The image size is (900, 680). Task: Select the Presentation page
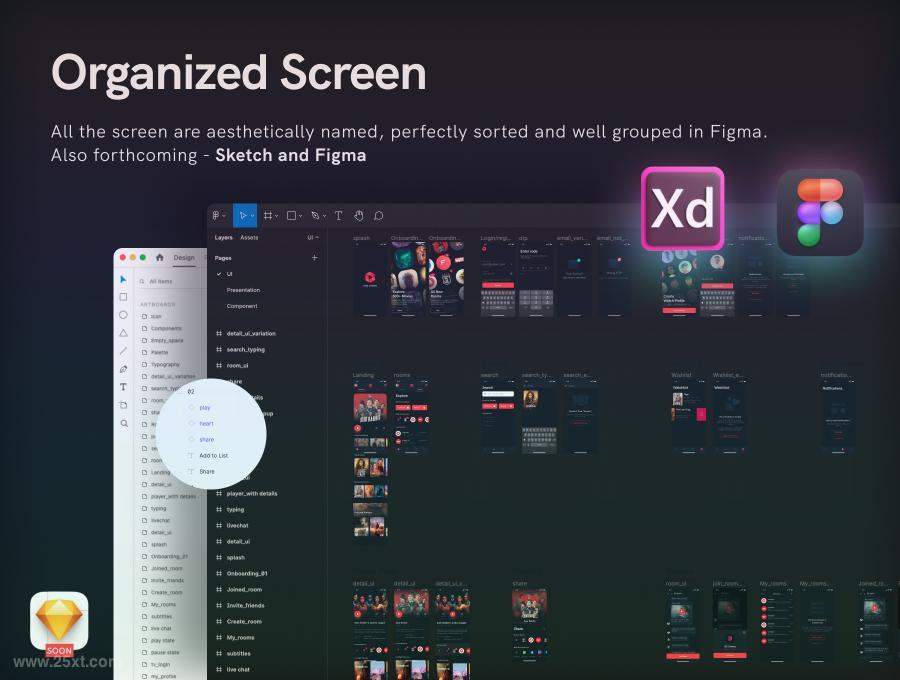(x=243, y=290)
